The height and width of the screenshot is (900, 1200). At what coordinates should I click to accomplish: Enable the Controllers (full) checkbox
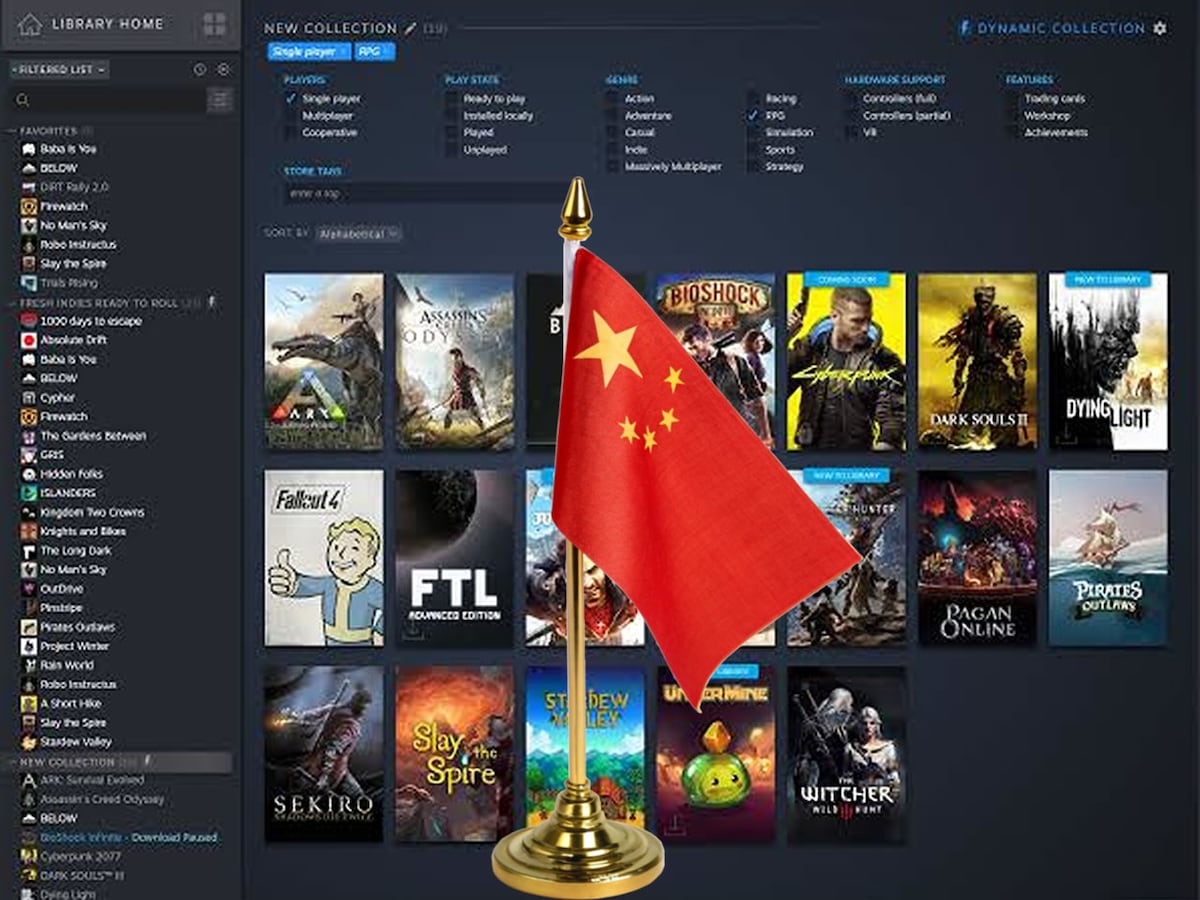(x=851, y=99)
